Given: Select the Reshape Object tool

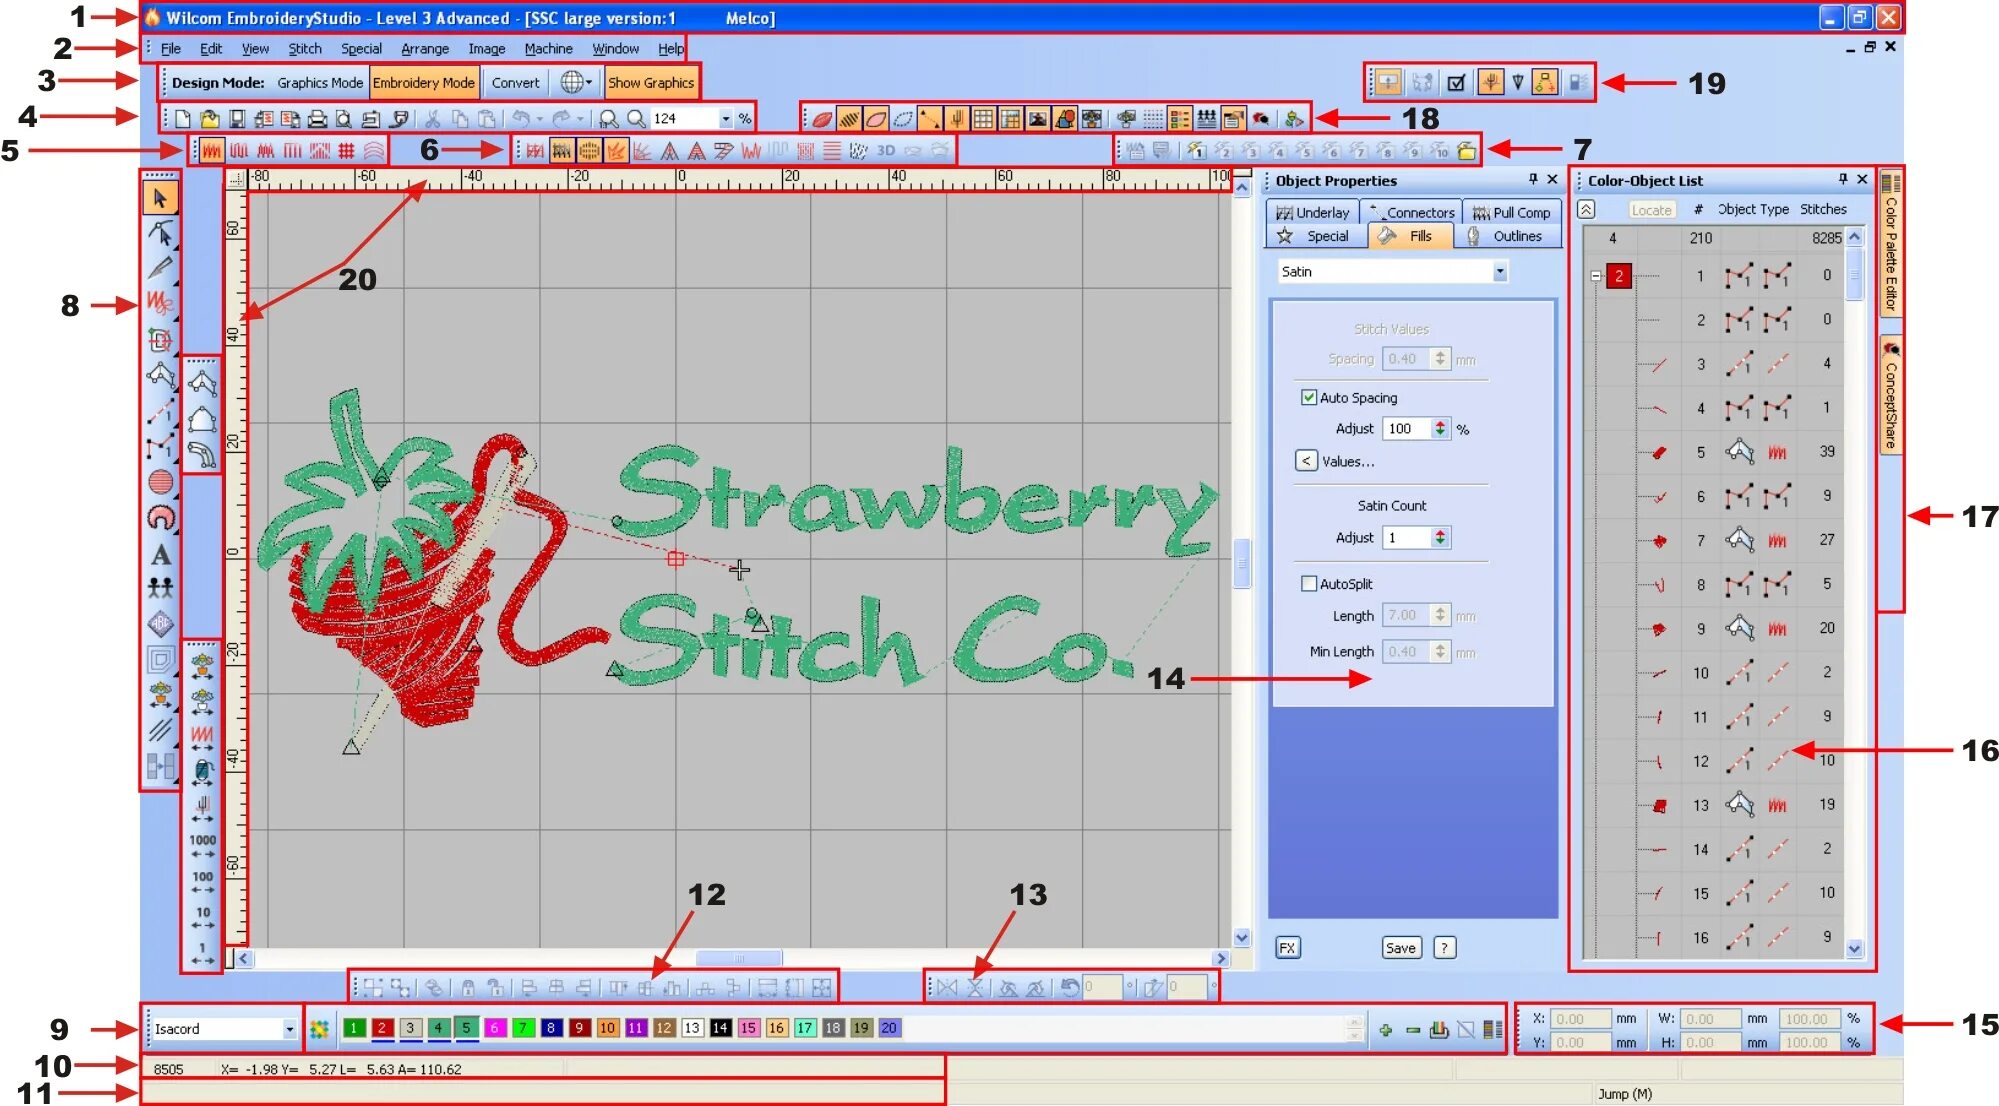Looking at the screenshot, I should pos(160,233).
